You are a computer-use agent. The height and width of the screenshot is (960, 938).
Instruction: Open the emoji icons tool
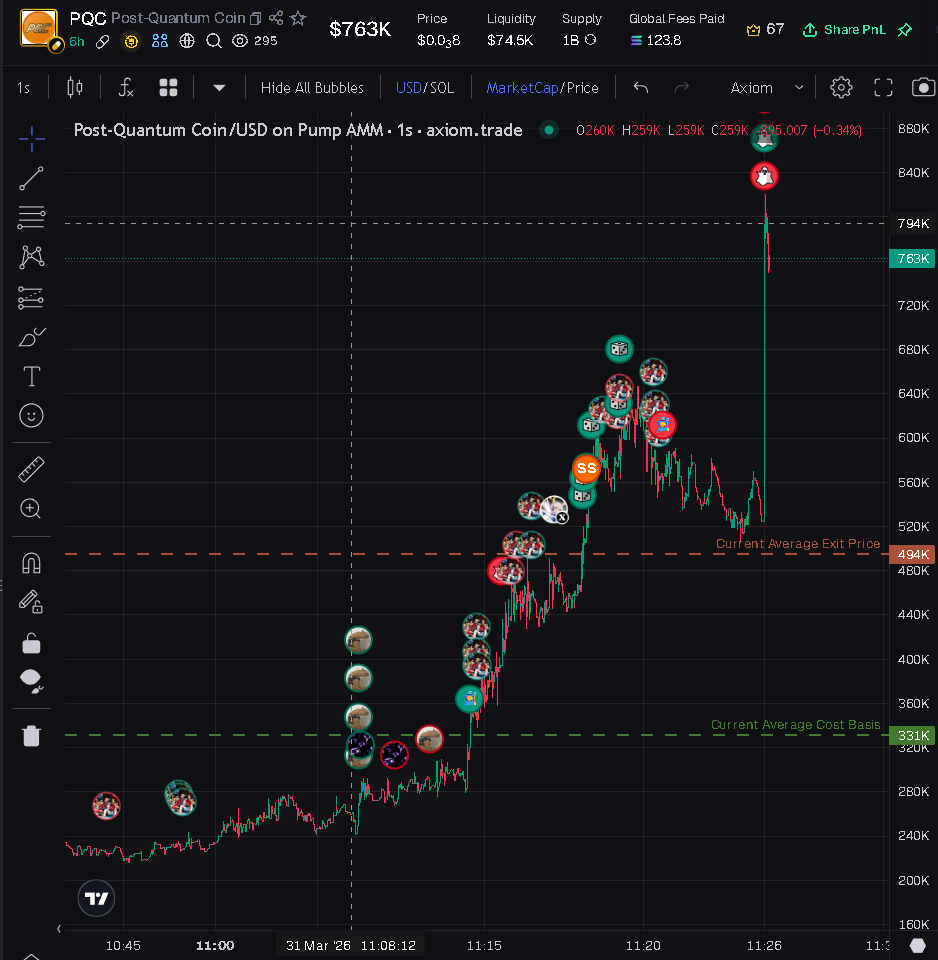[x=31, y=416]
